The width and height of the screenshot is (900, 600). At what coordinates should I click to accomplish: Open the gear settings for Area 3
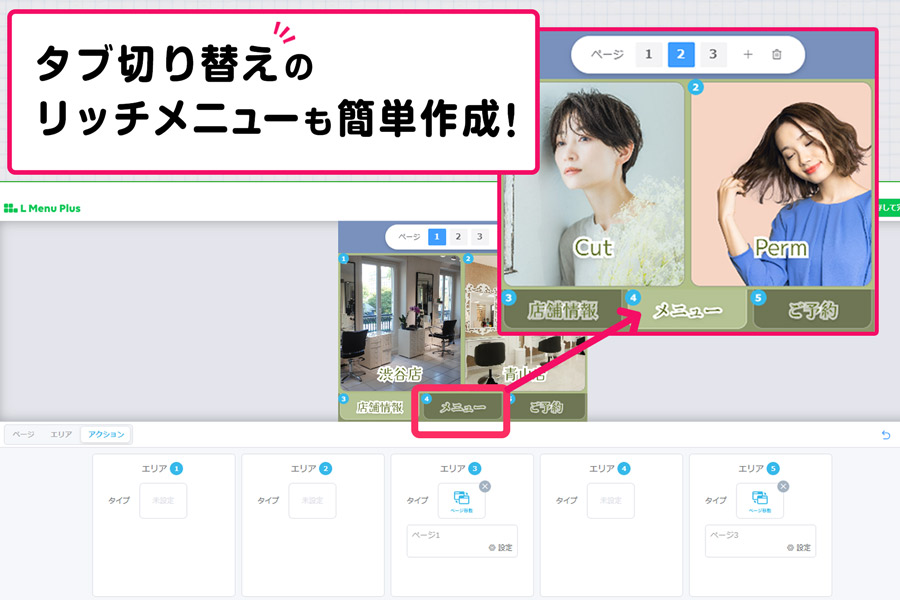coord(499,547)
